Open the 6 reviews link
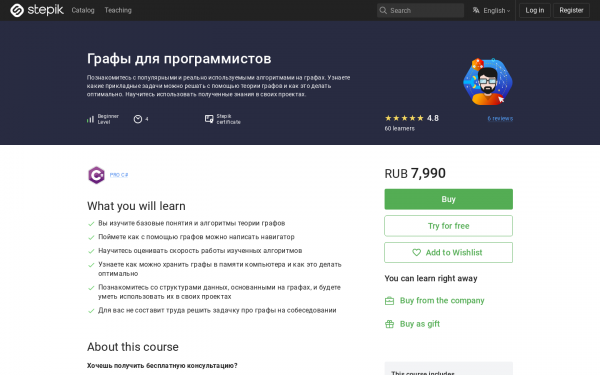600x375 pixels. pyautogui.click(x=500, y=119)
